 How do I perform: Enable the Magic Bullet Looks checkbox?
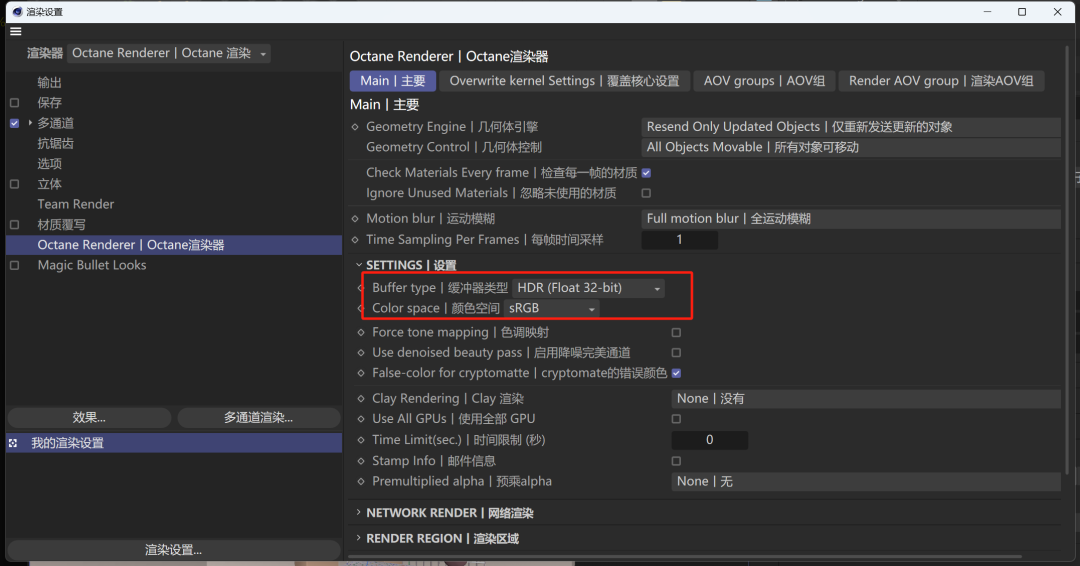tap(14, 265)
